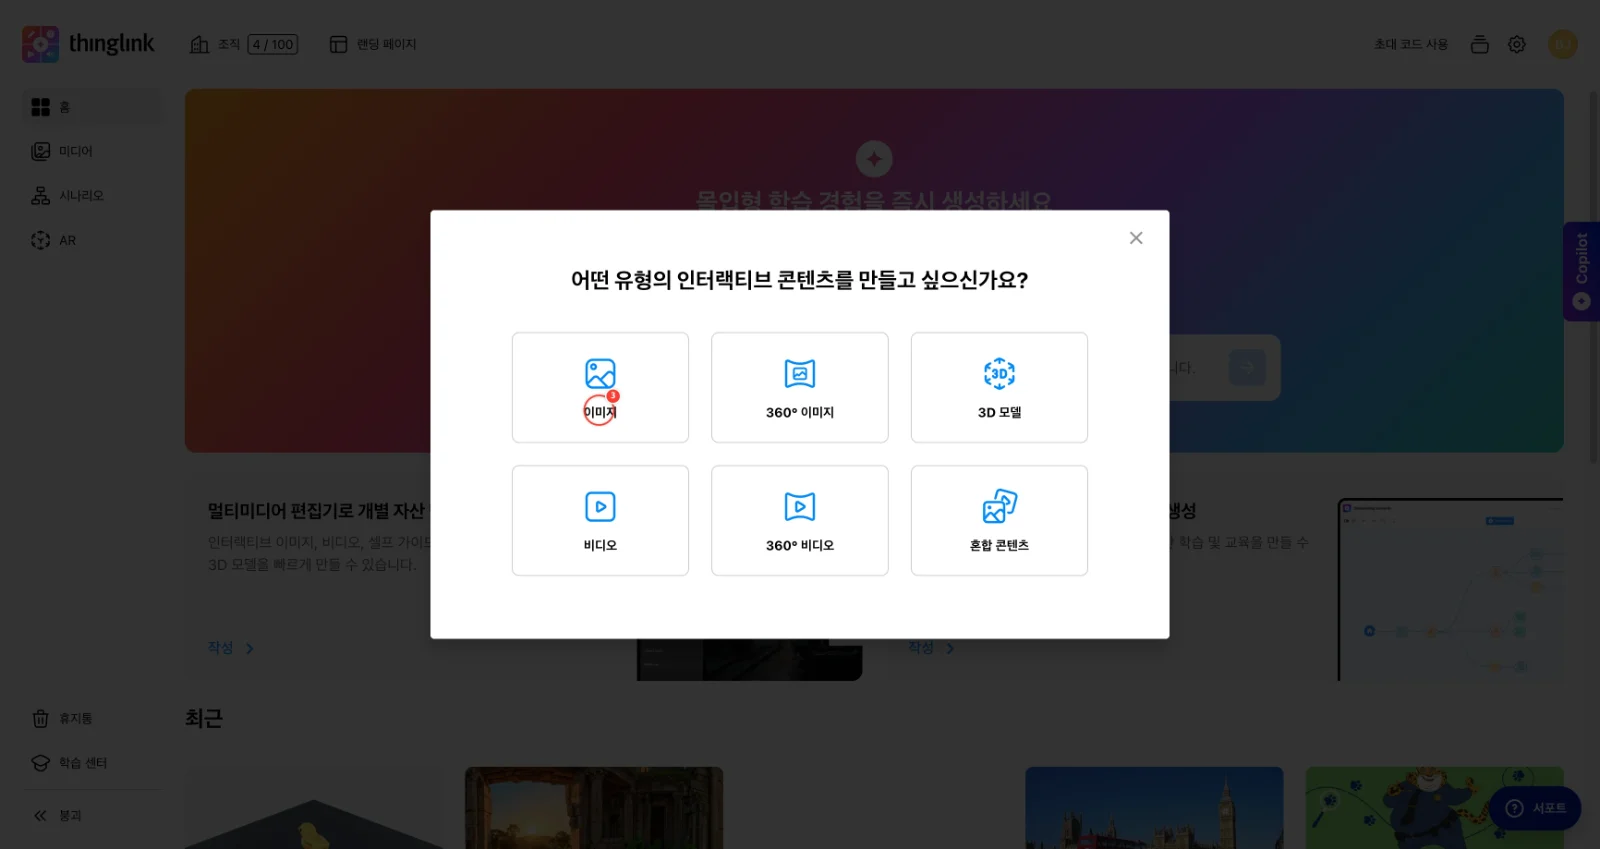The image size is (1600, 849).
Task: Open the 서포트 support button
Action: [1535, 808]
